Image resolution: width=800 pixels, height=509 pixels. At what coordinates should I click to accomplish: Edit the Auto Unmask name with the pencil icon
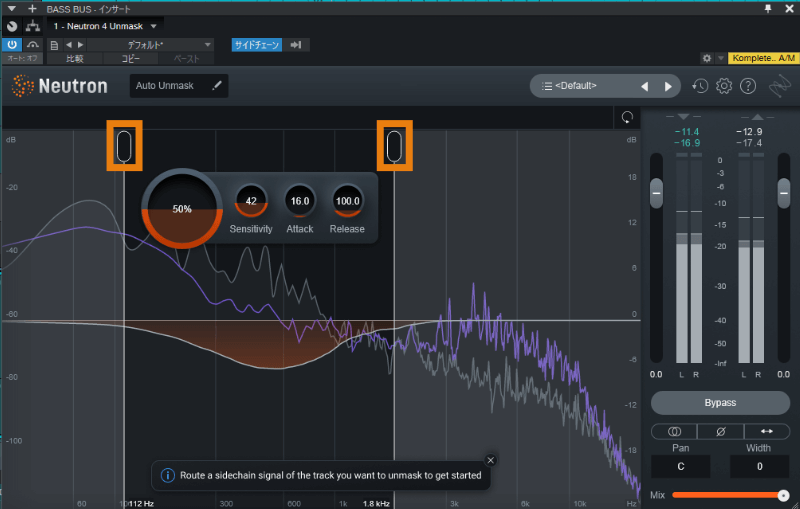click(x=217, y=85)
